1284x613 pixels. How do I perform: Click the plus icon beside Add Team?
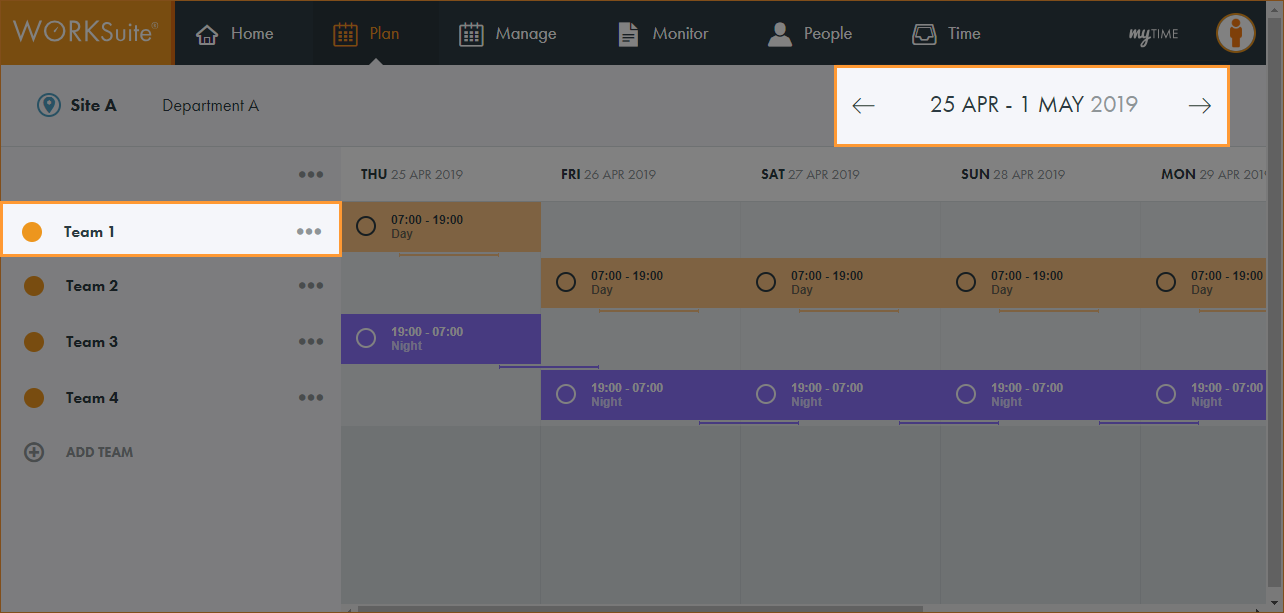pos(34,452)
